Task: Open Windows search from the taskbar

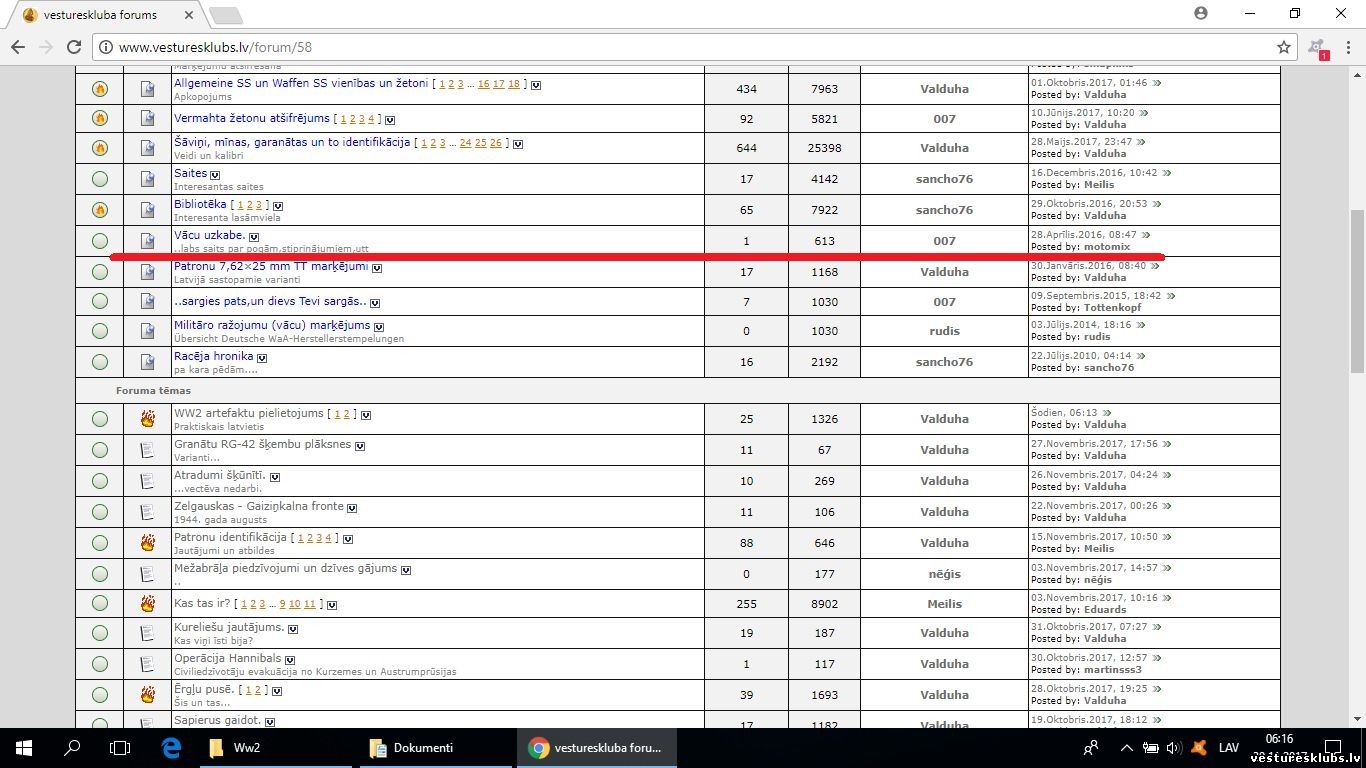Action: [x=72, y=747]
